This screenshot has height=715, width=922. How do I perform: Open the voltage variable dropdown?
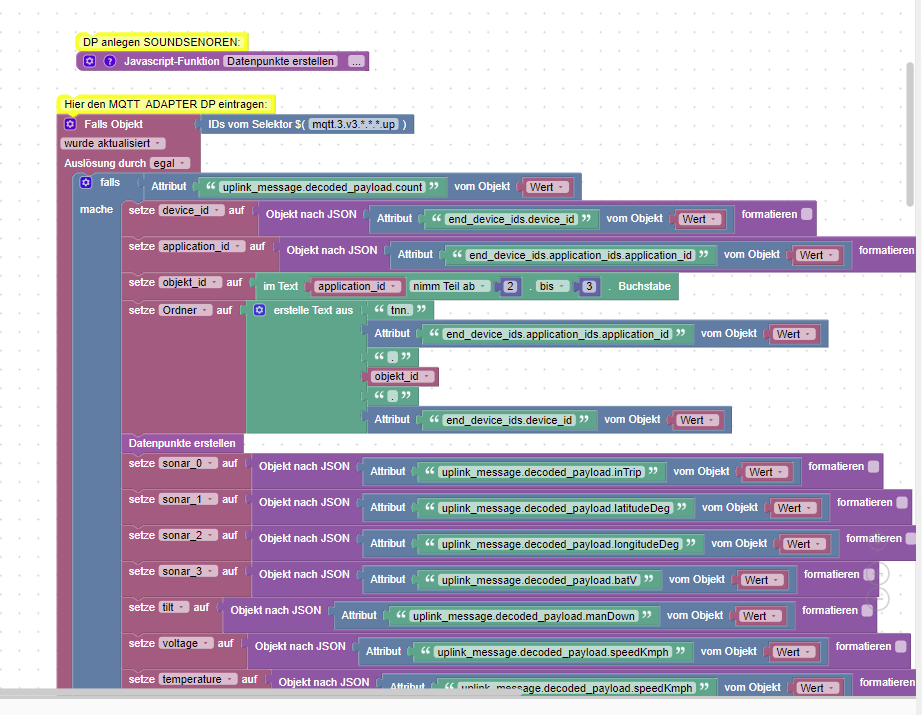(186, 643)
